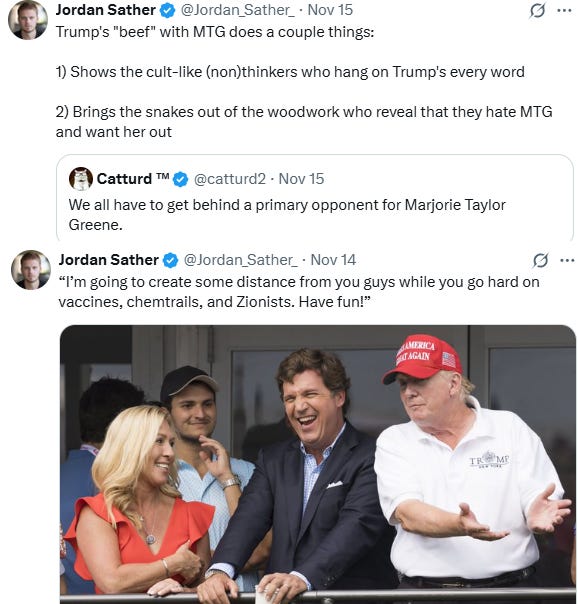Screen dimensions: 578x604
Task: Click the tweet text about Trump's "beef" with MTG
Action: 304,82
